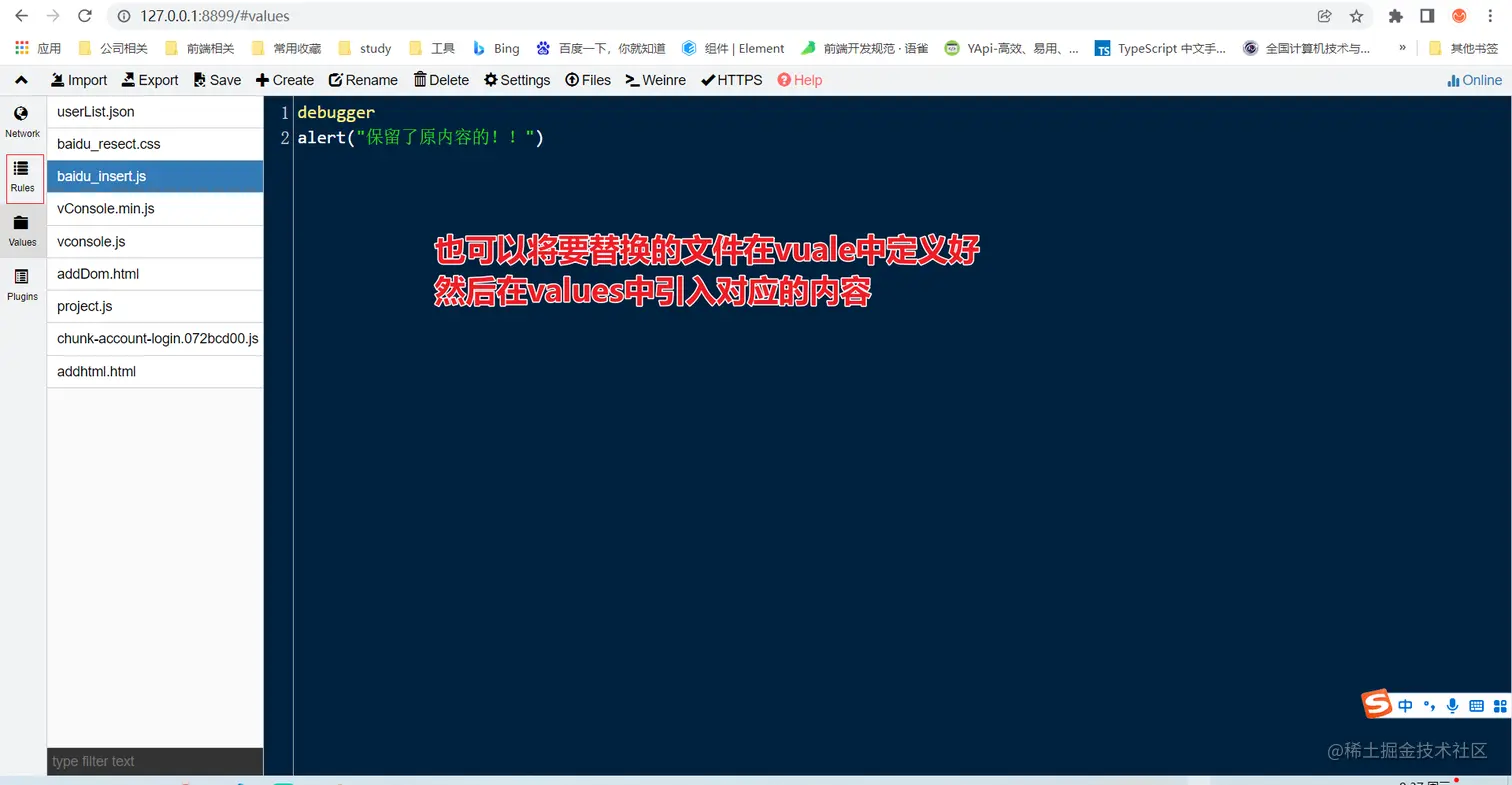Open the browser profile avatar
1512x785 pixels.
tap(1459, 16)
